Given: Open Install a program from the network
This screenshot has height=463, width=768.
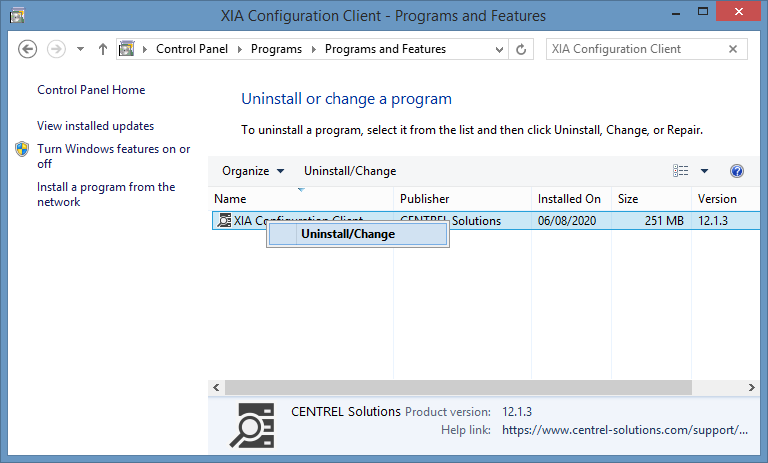Looking at the screenshot, I should pyautogui.click(x=106, y=195).
